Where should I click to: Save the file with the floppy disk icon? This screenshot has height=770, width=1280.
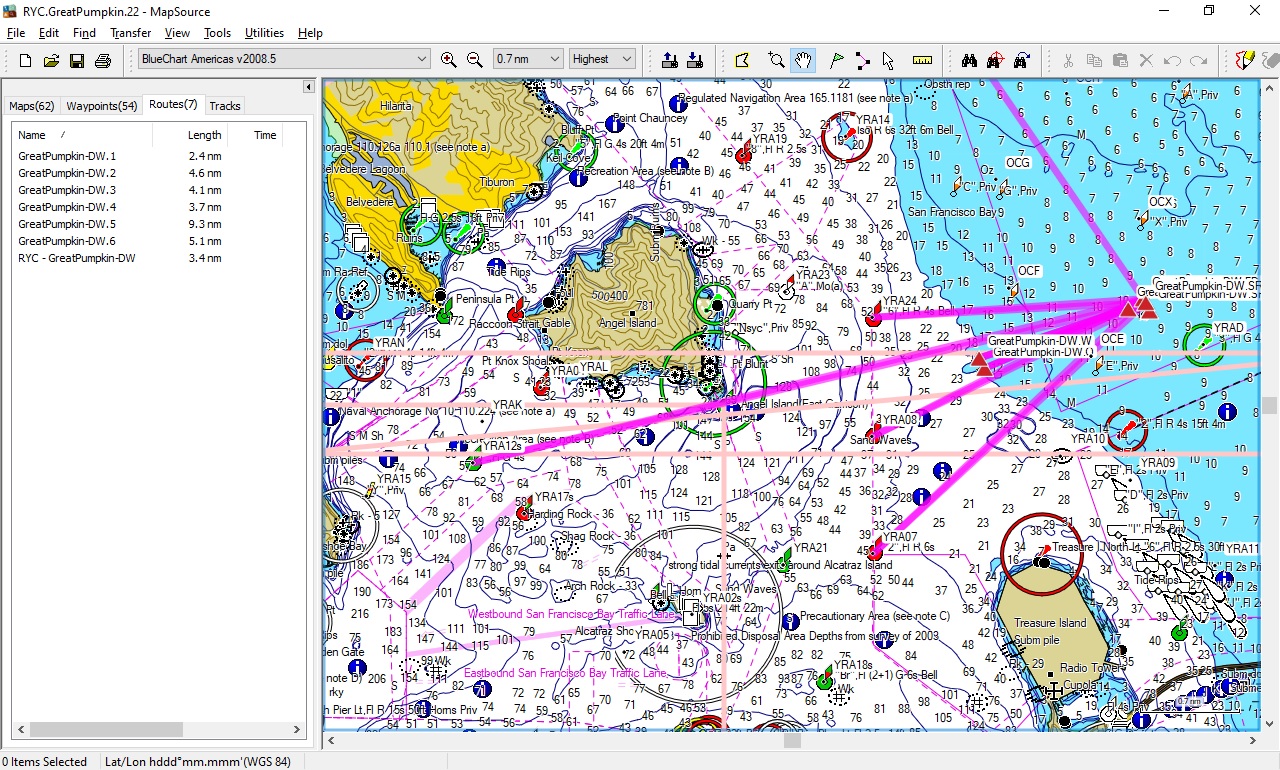click(77, 60)
